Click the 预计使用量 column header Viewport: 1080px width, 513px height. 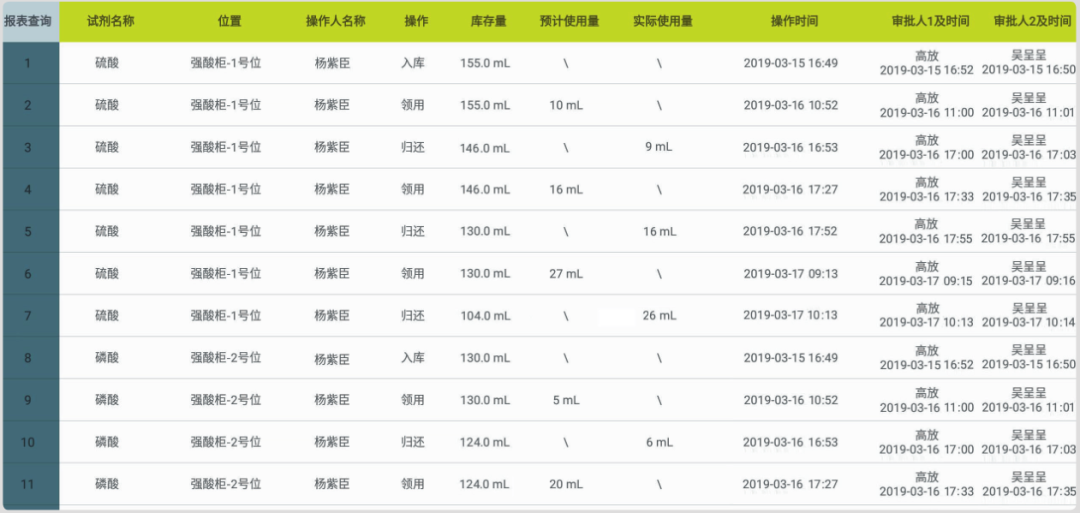coord(569,21)
